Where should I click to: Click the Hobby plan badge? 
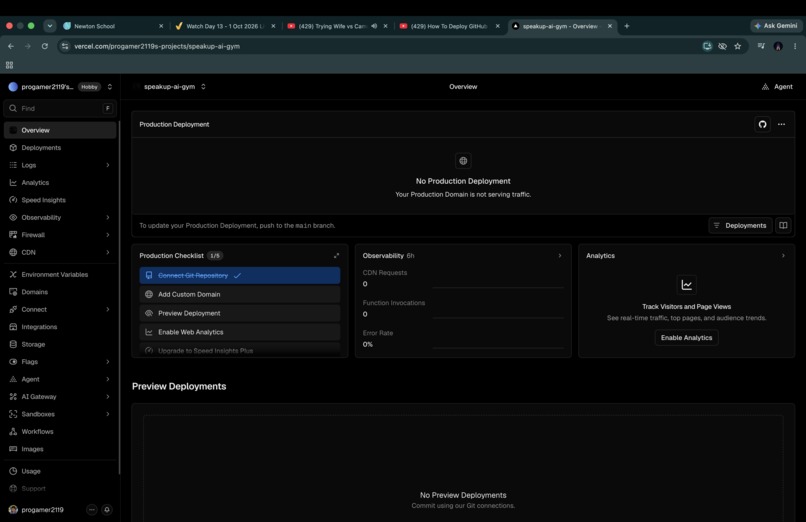tap(89, 87)
